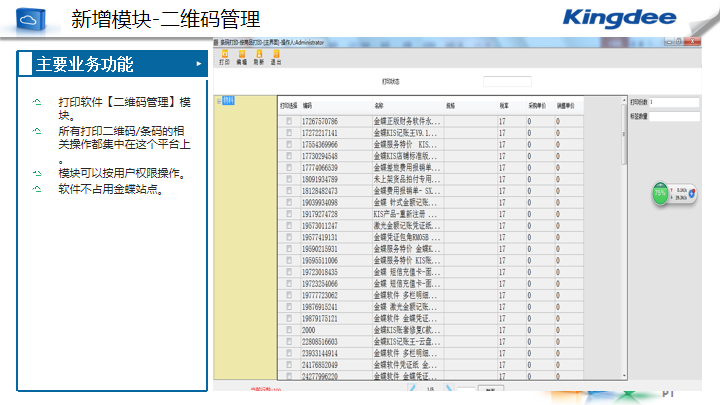Check the box for row 2000
Screen dimensions: 720x405
point(289,330)
